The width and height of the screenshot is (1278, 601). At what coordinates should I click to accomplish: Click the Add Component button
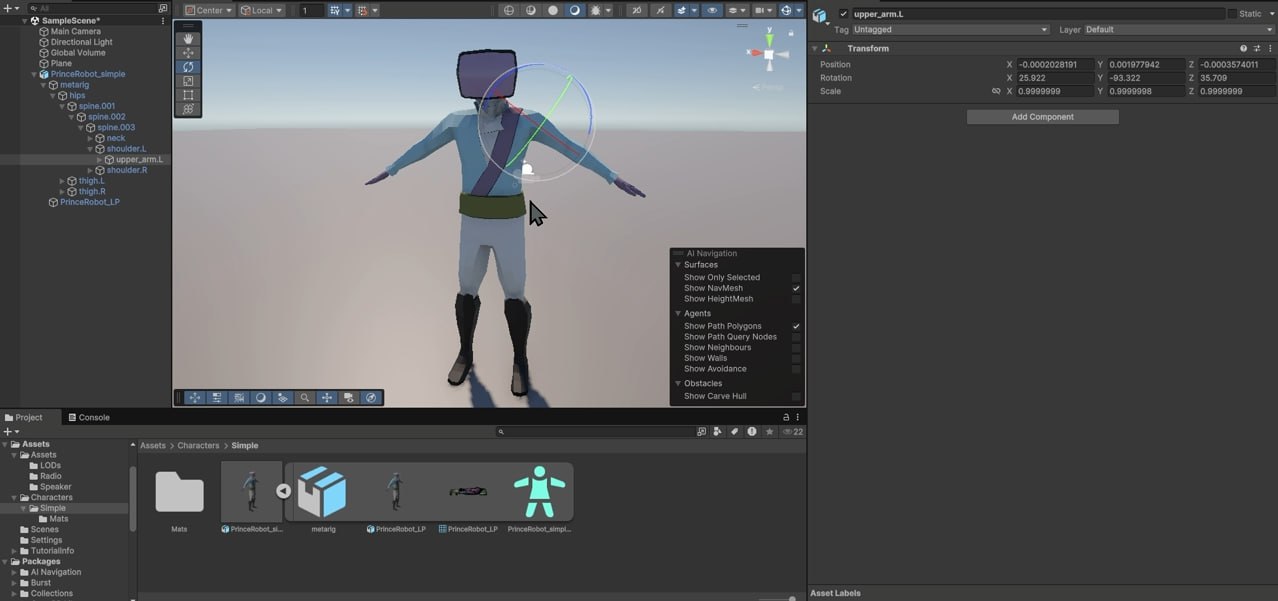click(1042, 117)
